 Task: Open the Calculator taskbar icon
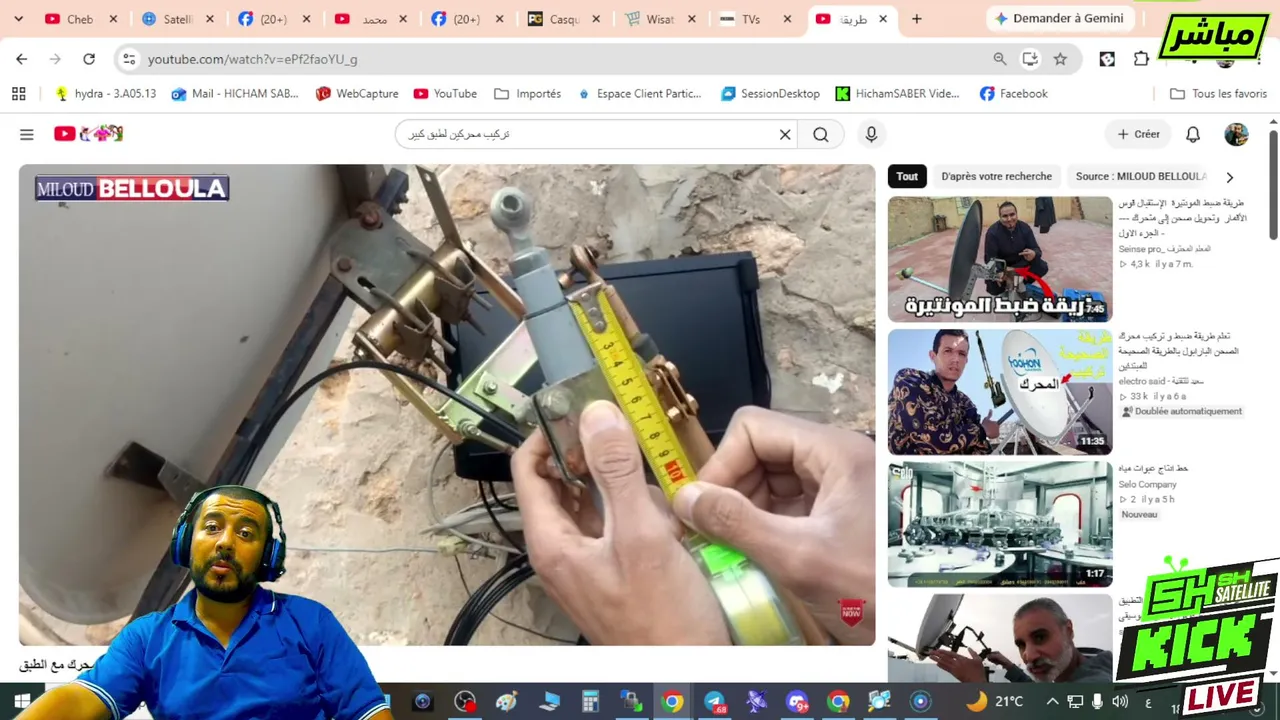(x=590, y=701)
